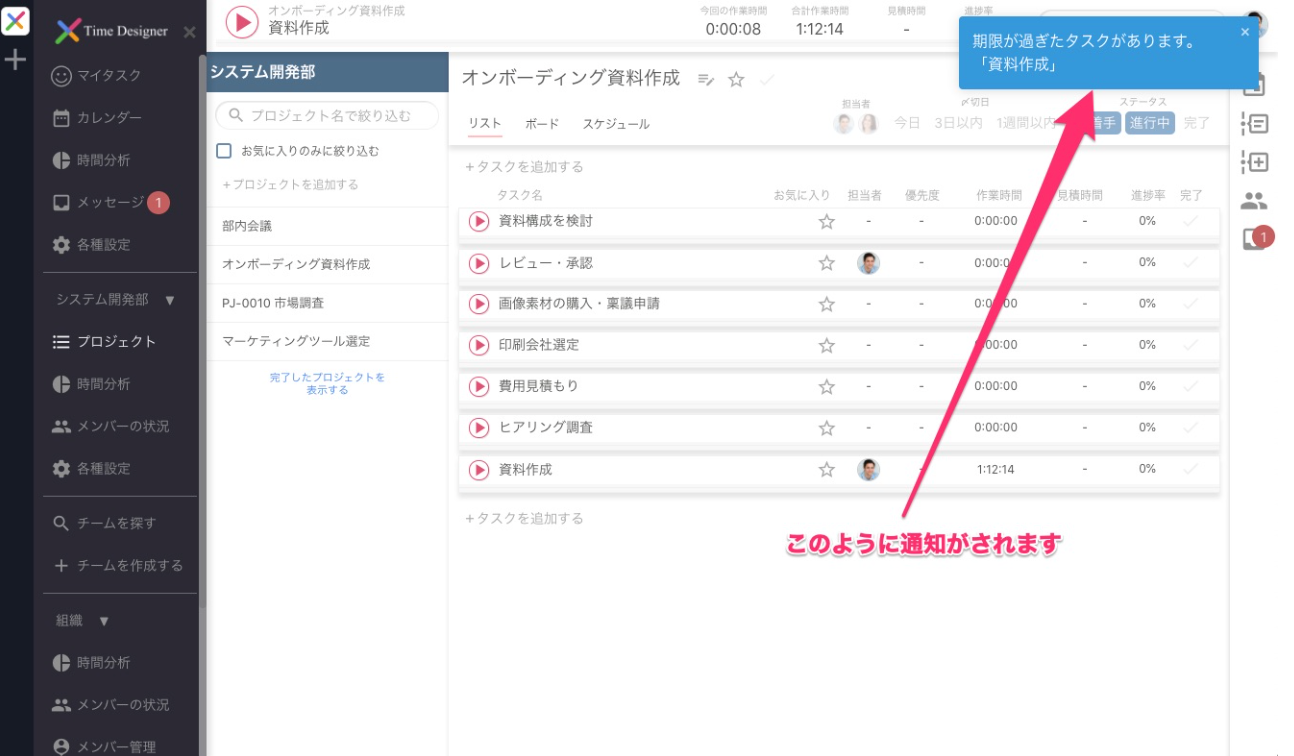This screenshot has height=756, width=1294.
Task: Open the edit icon beside オンボーディング資料作成 title
Action: 706,80
